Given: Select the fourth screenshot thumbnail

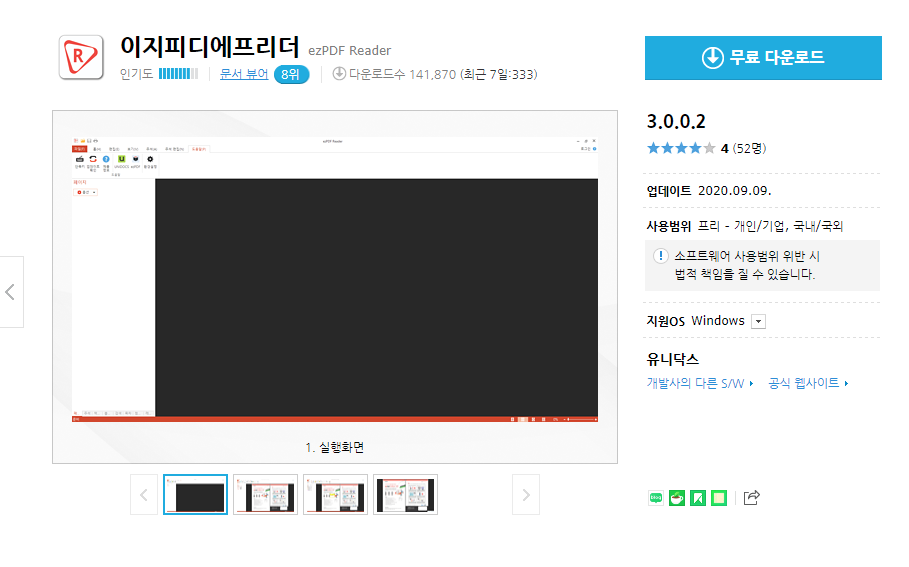Looking at the screenshot, I should (x=405, y=495).
